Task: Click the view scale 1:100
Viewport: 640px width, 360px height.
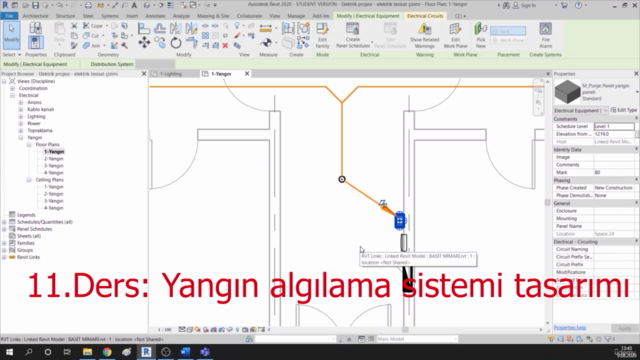Action: tap(164, 330)
